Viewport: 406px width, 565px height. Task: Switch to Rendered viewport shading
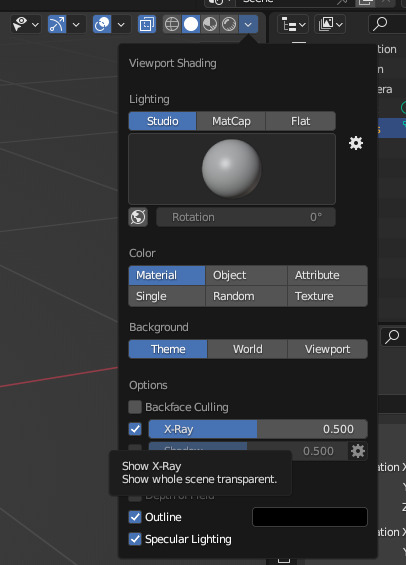click(x=229, y=25)
